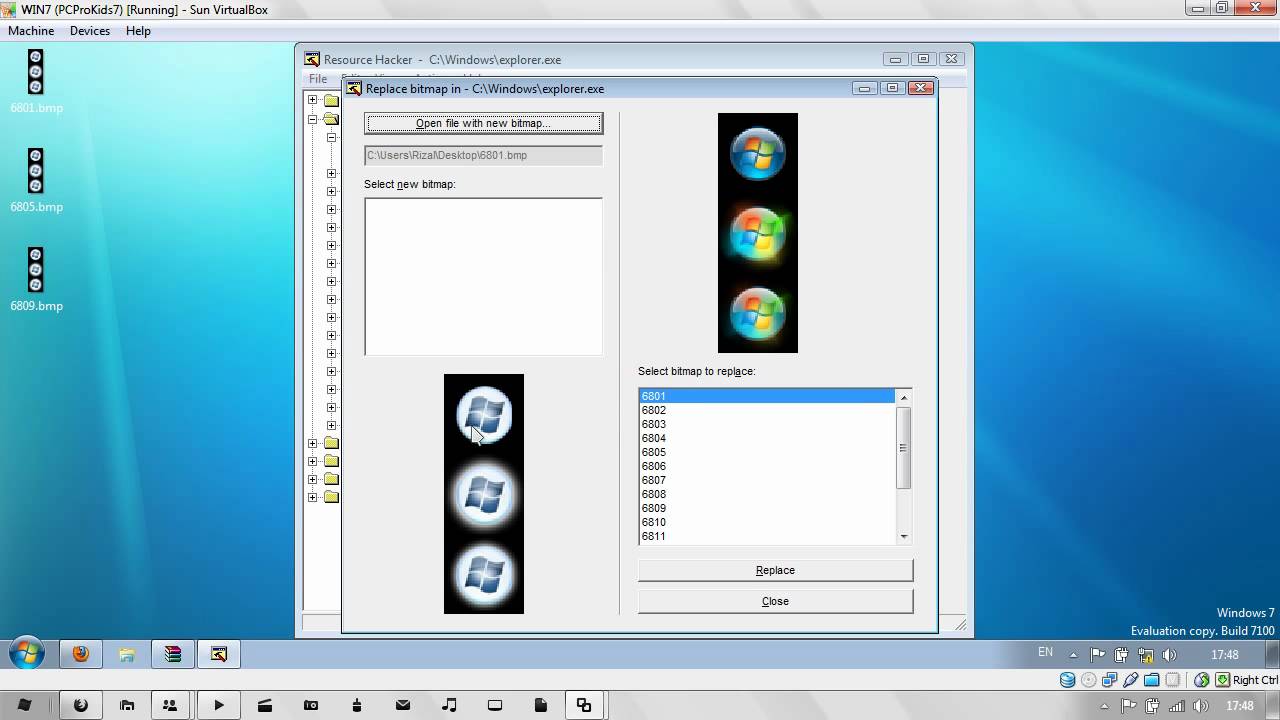Click the Windows Start orb
Viewport: 1280px width, 720px height.
[x=27, y=654]
